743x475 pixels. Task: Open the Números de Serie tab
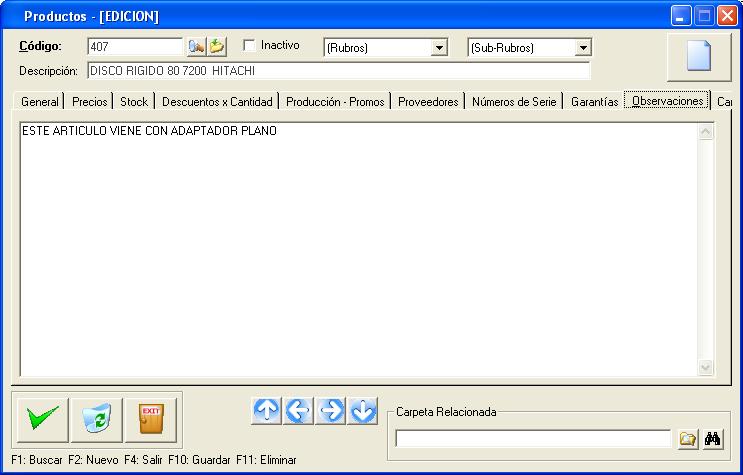pyautogui.click(x=514, y=101)
